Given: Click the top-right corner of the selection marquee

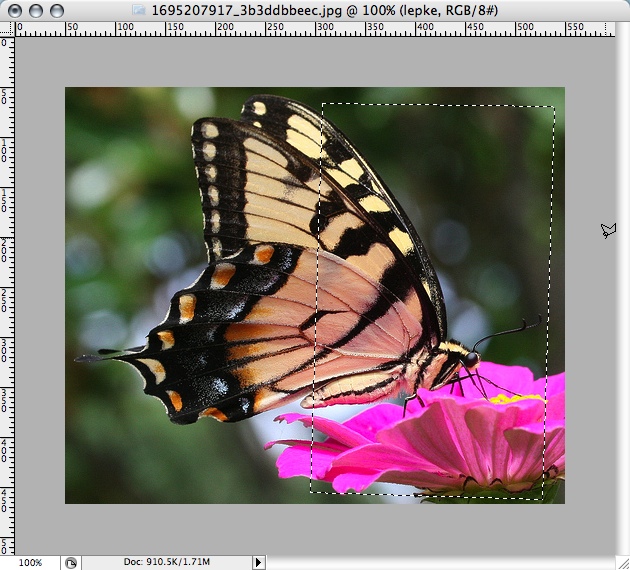Looking at the screenshot, I should [553, 107].
